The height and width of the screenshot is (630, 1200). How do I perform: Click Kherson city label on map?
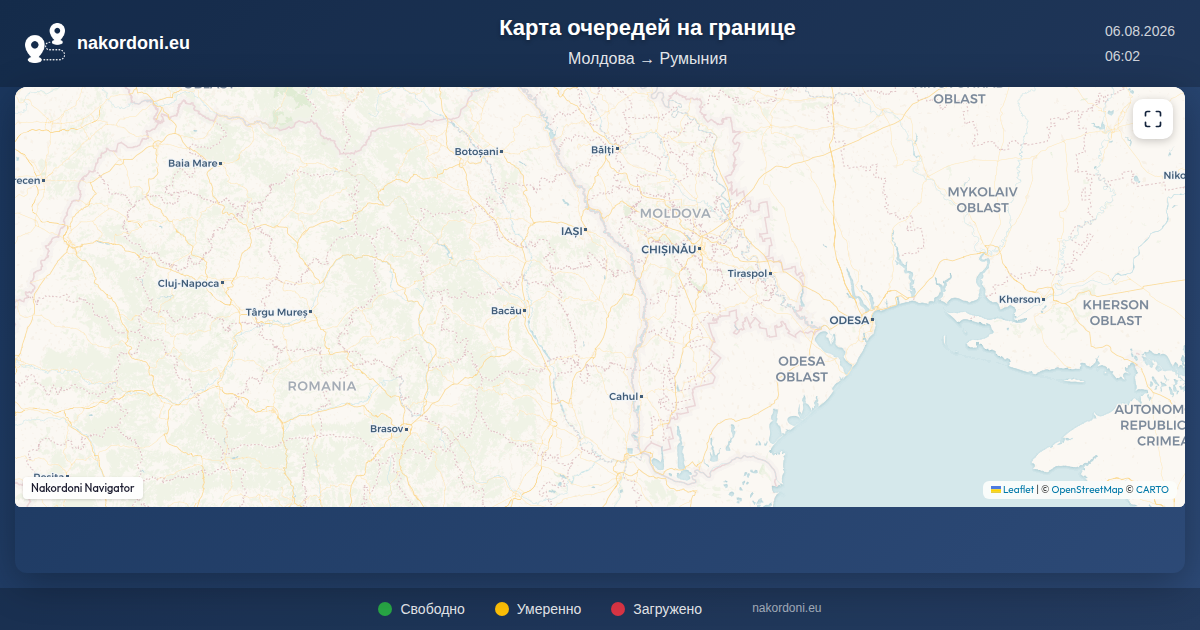coord(1020,300)
